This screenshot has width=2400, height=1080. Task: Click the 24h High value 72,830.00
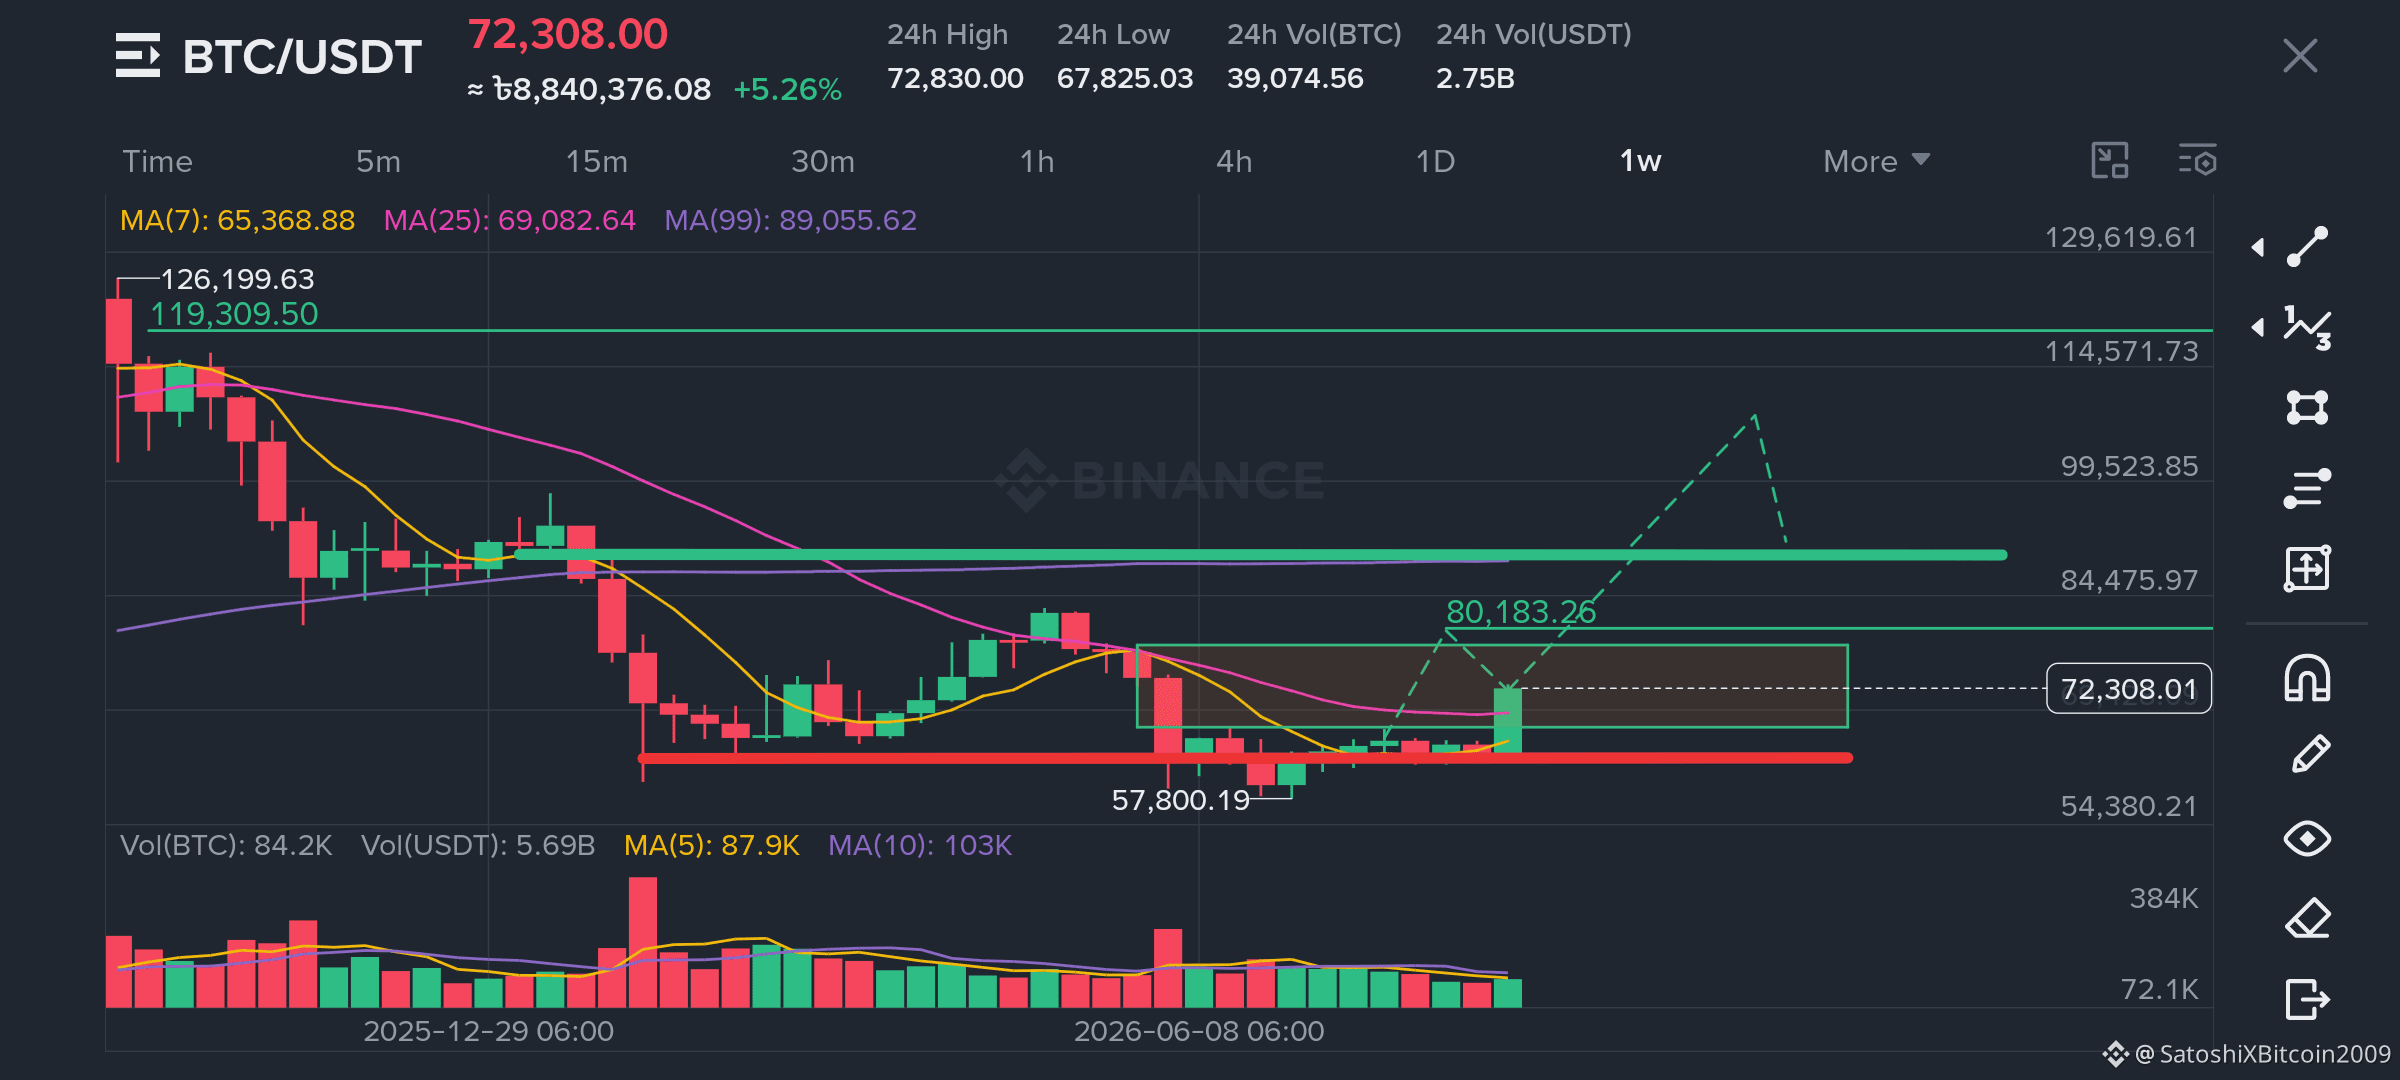click(955, 78)
